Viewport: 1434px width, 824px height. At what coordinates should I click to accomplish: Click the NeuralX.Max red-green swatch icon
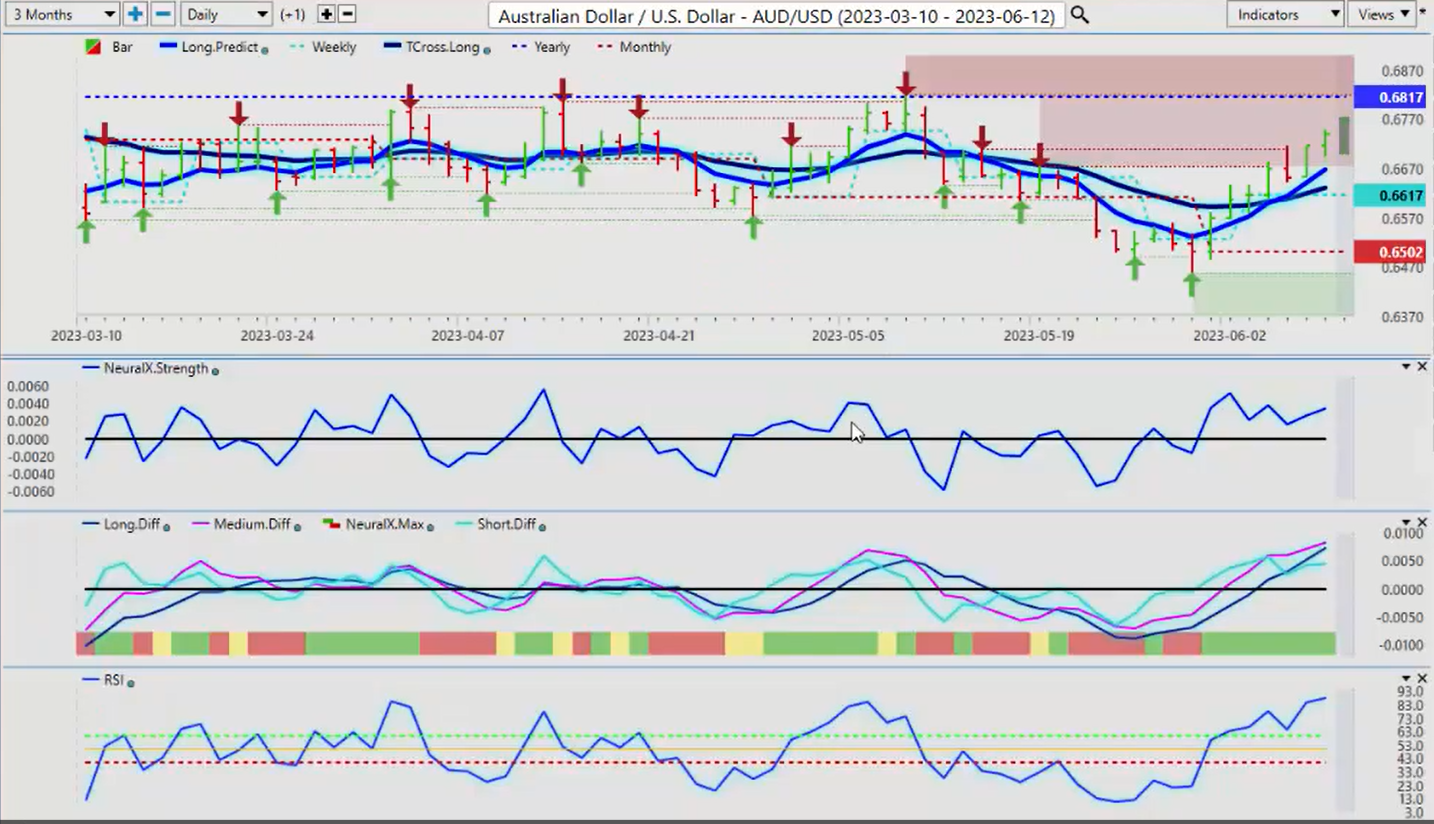333,524
